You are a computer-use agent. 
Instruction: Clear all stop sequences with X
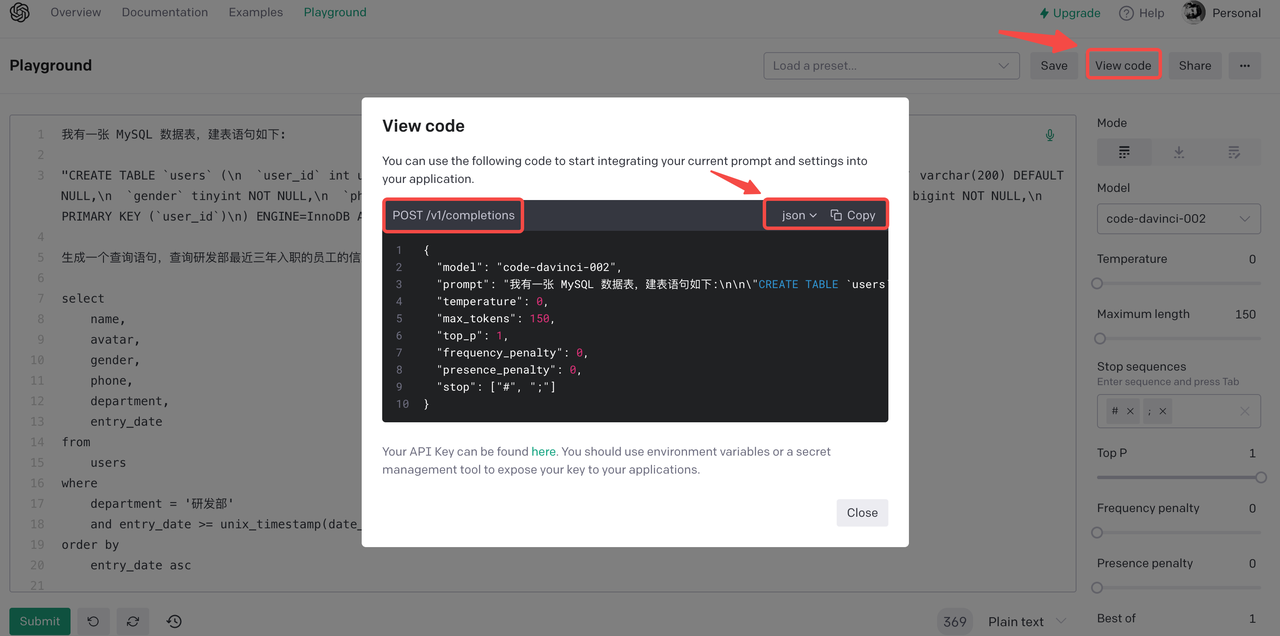click(x=1245, y=411)
